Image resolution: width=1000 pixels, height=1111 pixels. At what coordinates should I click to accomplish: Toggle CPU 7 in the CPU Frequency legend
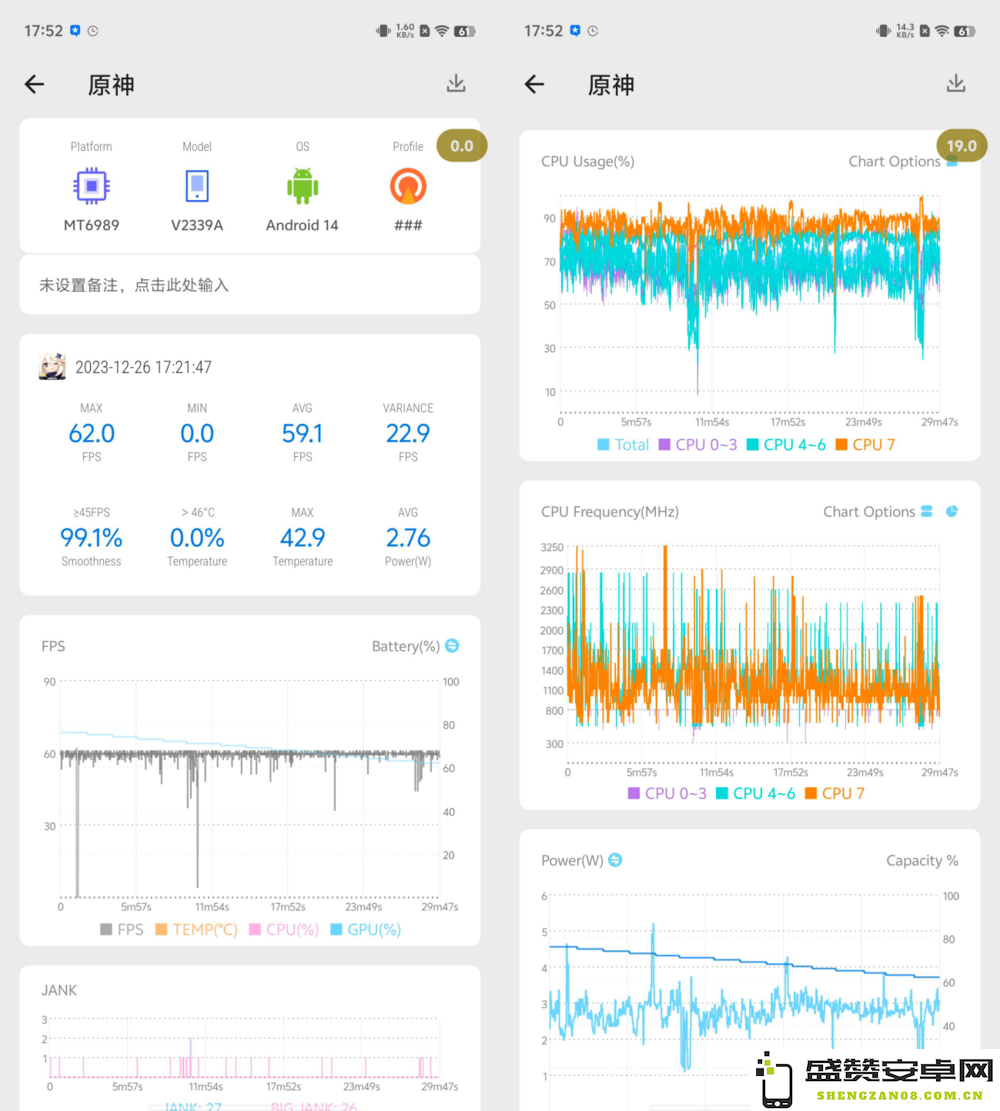(x=835, y=794)
